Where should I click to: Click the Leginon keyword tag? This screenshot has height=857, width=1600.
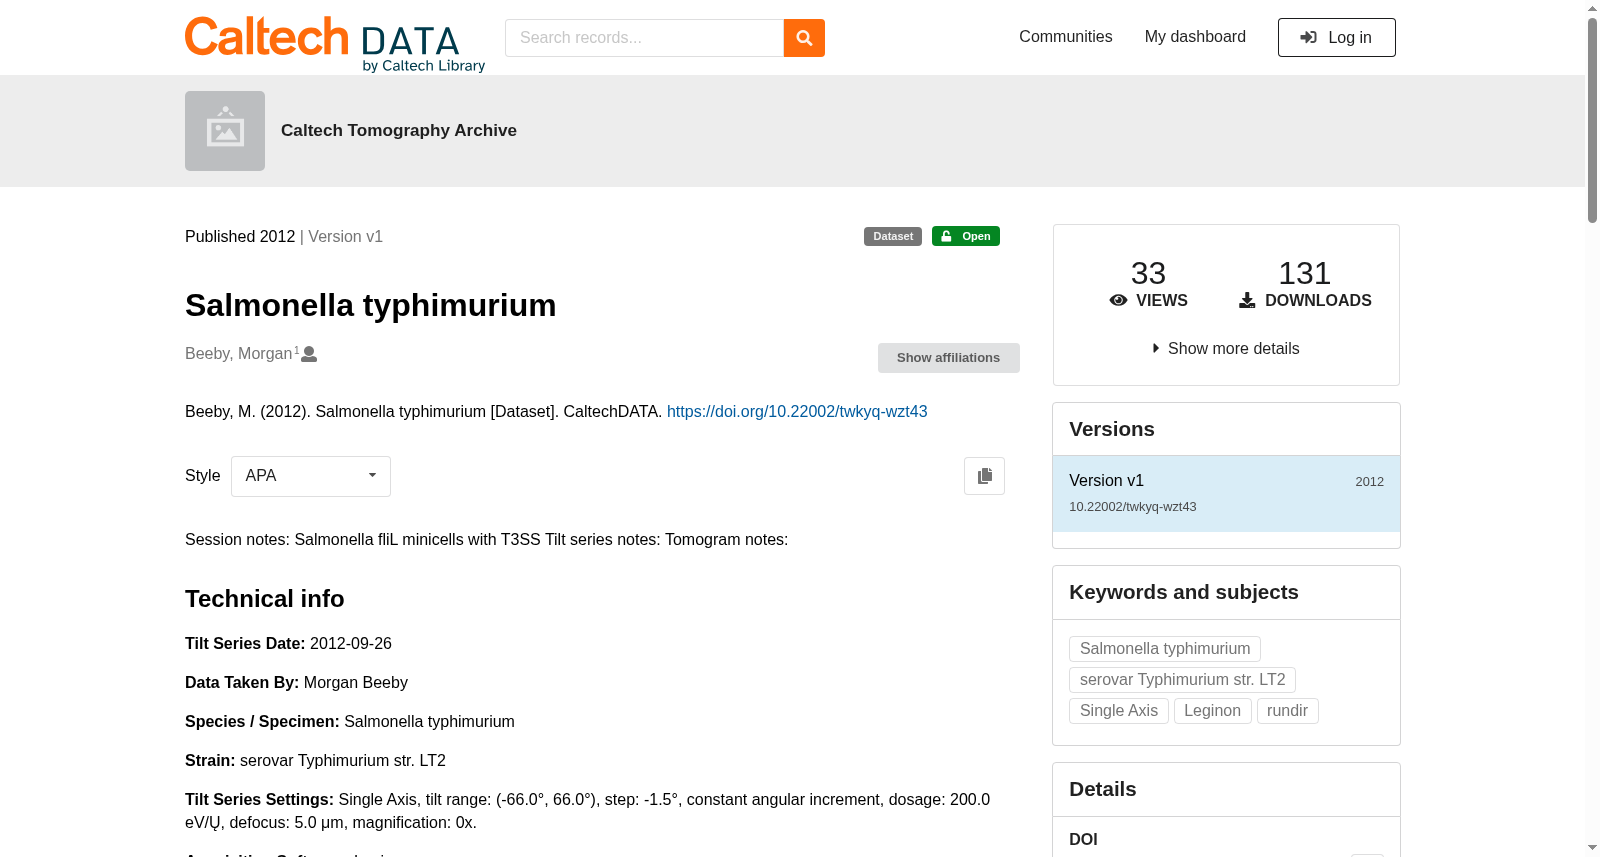[1212, 711]
